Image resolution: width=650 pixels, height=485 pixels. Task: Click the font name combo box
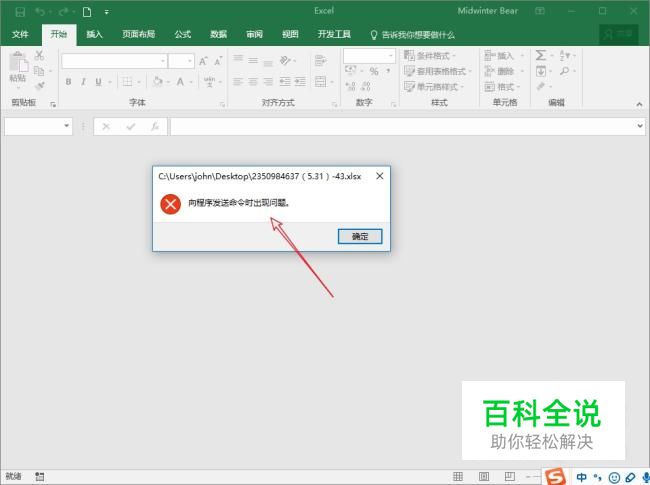(x=114, y=61)
